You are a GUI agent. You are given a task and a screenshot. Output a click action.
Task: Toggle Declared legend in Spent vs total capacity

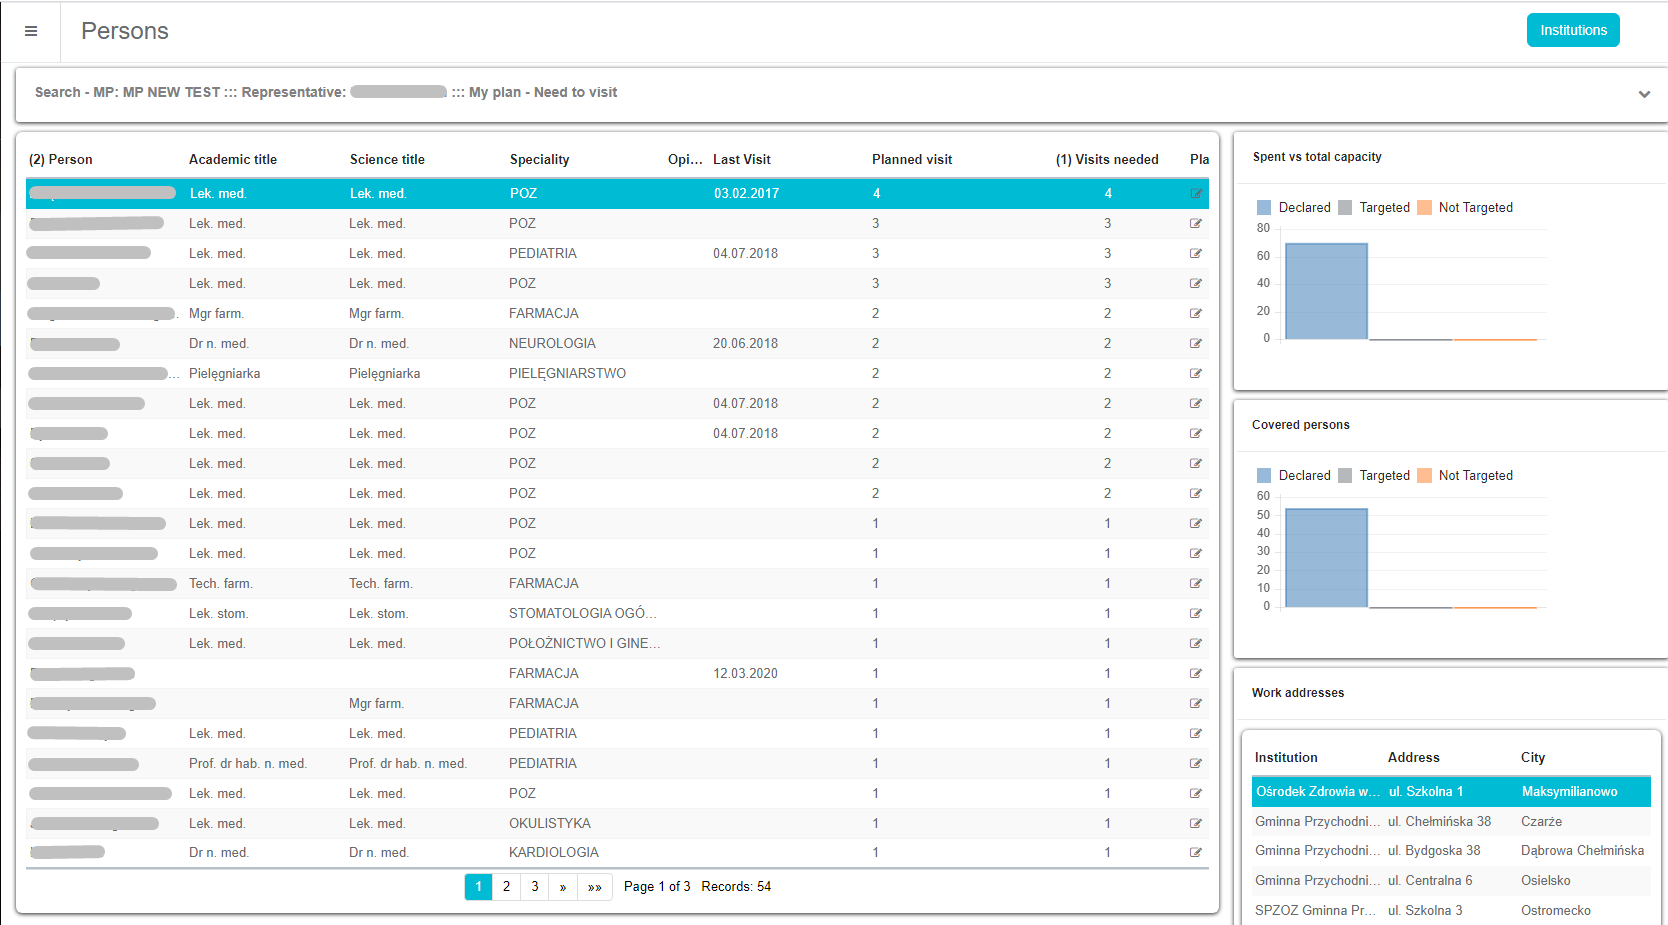(1293, 208)
